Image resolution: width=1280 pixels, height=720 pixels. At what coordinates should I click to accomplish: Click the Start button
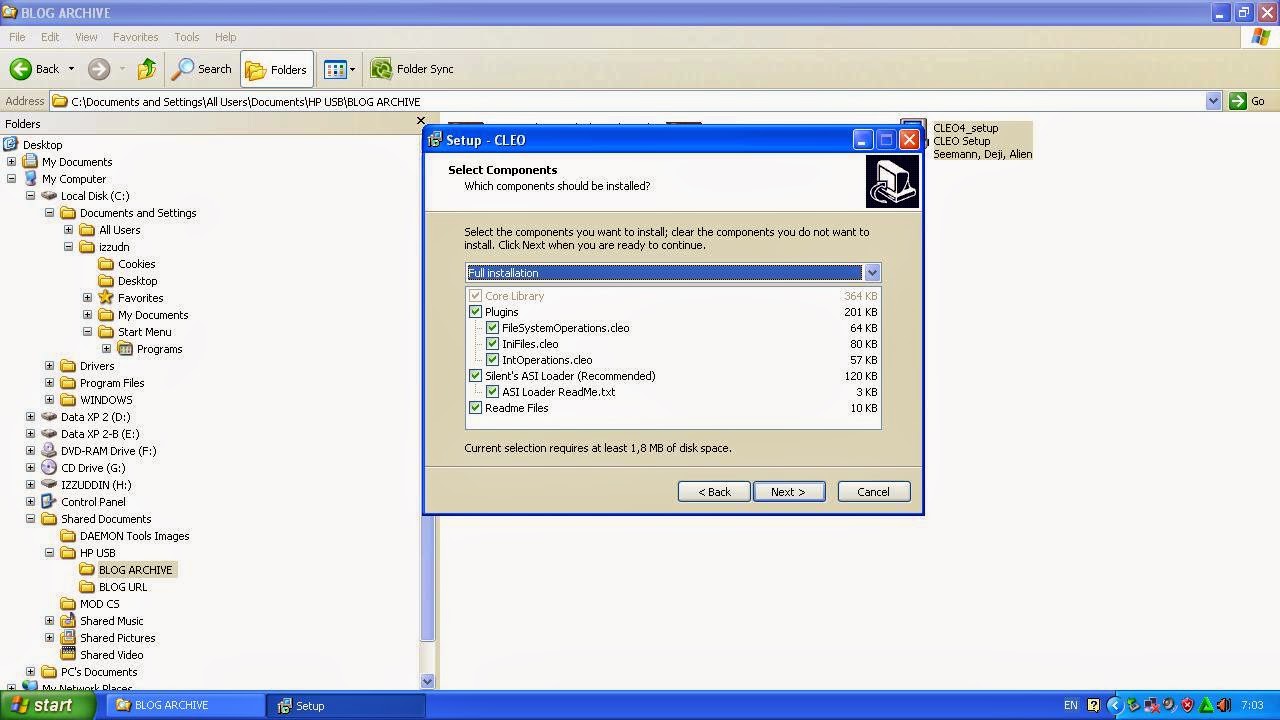point(47,705)
